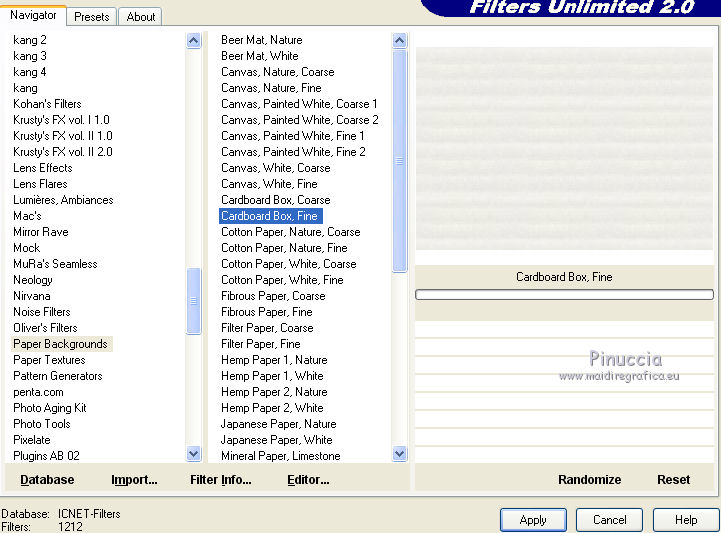Open the About tab
This screenshot has height=533, width=721.
(140, 17)
